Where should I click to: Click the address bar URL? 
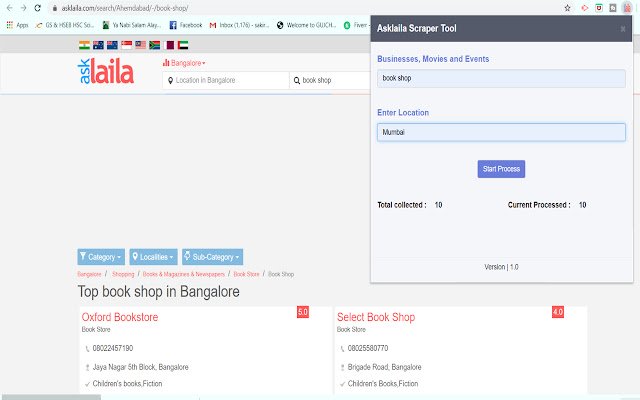coord(125,8)
